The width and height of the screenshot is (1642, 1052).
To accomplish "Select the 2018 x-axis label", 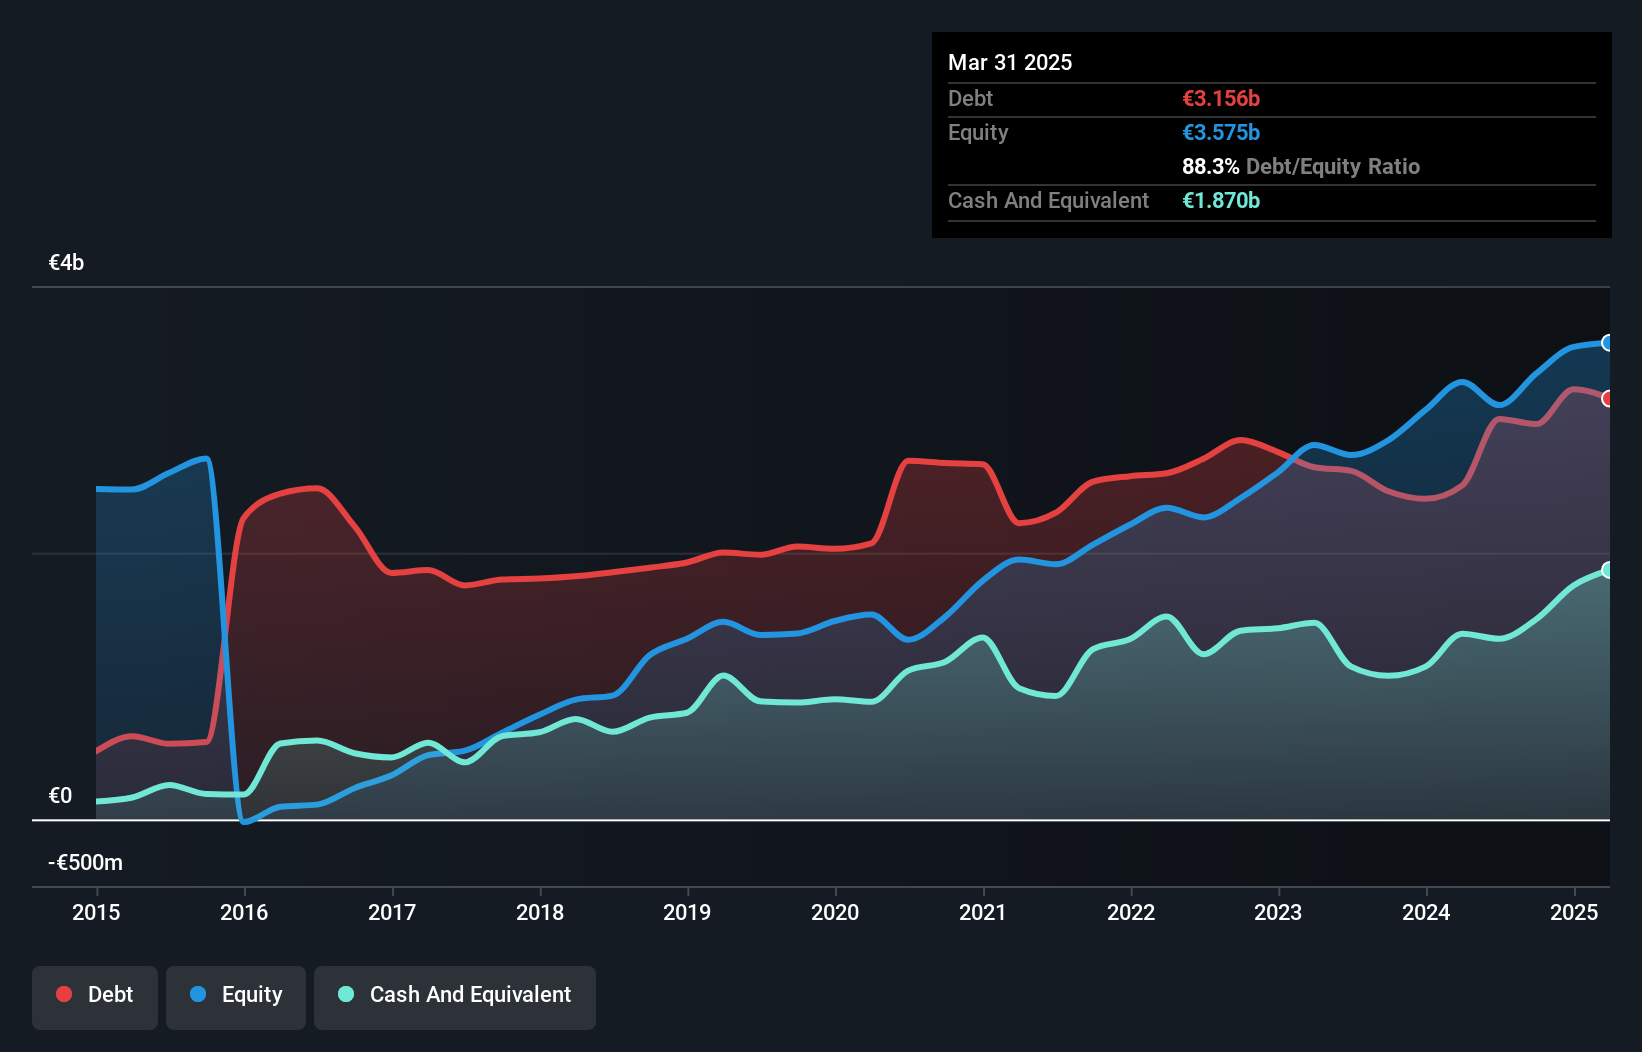I will [x=540, y=912].
